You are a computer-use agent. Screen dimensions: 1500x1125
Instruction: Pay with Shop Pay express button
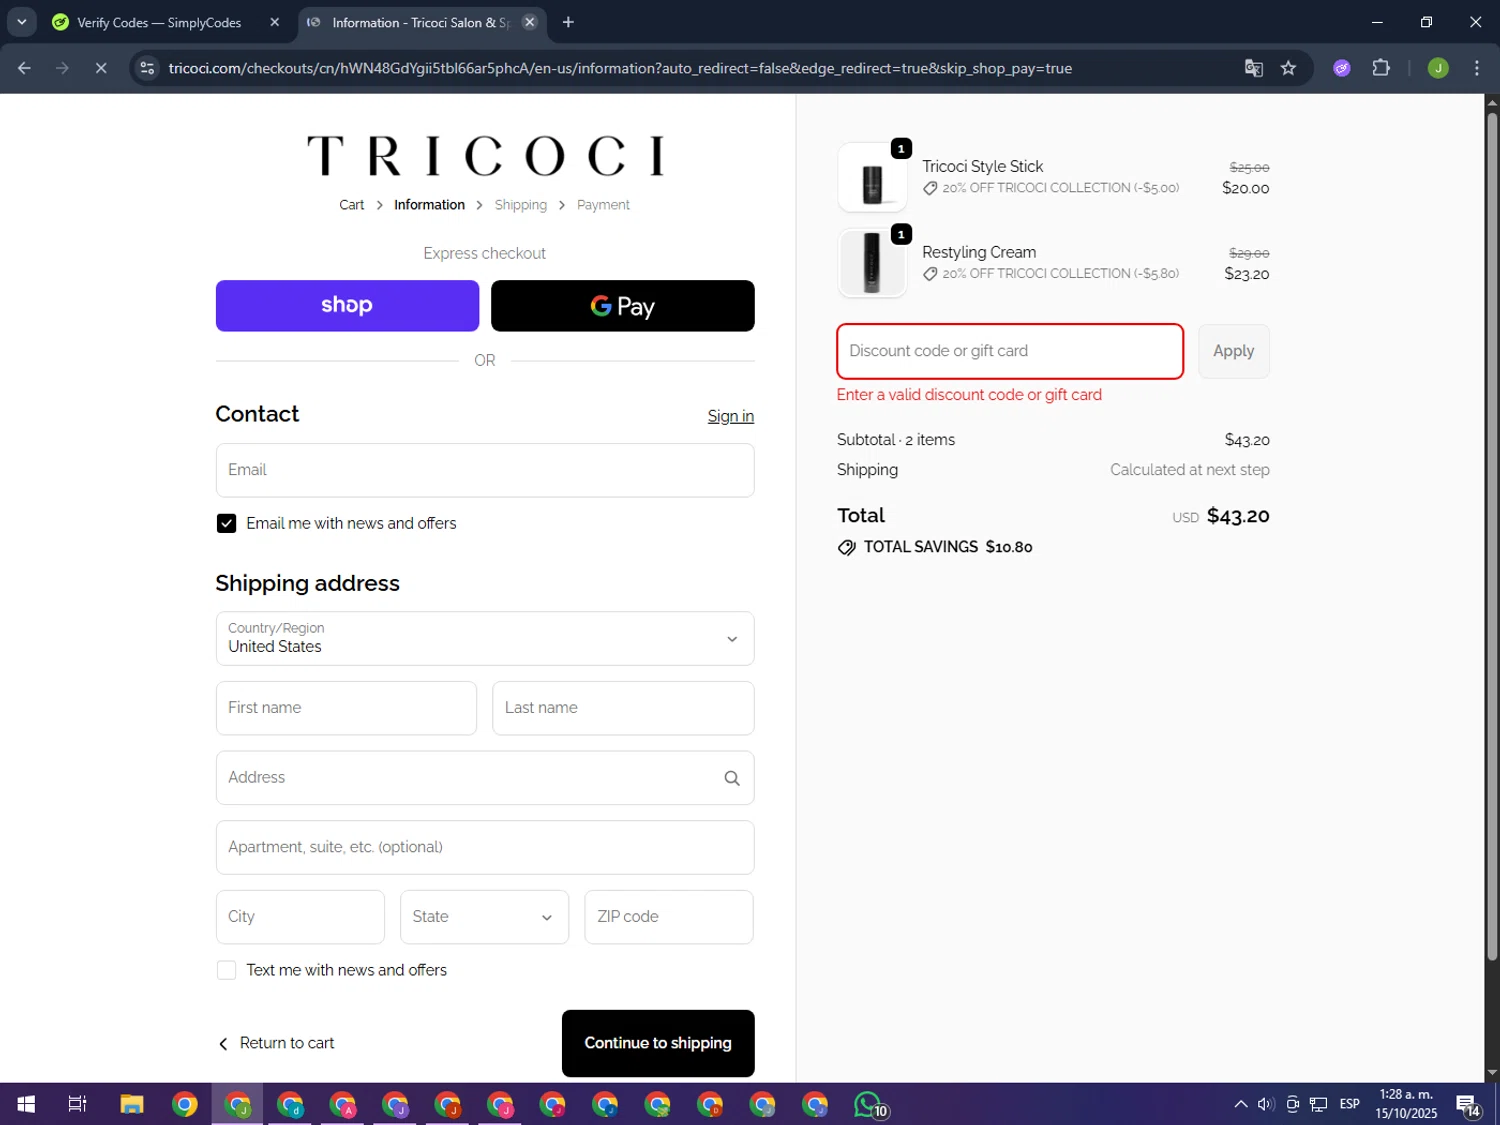pyautogui.click(x=347, y=306)
